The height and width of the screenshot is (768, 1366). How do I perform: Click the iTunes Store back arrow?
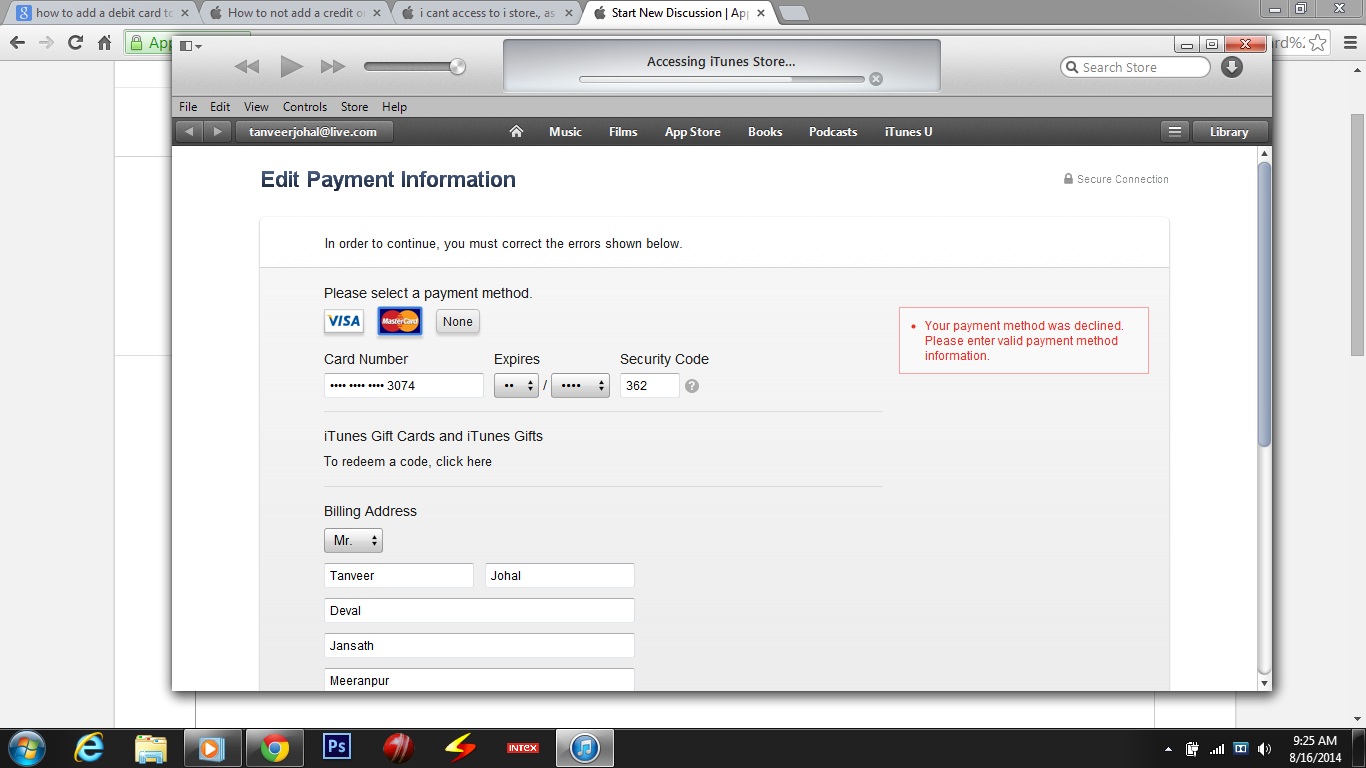coord(189,132)
